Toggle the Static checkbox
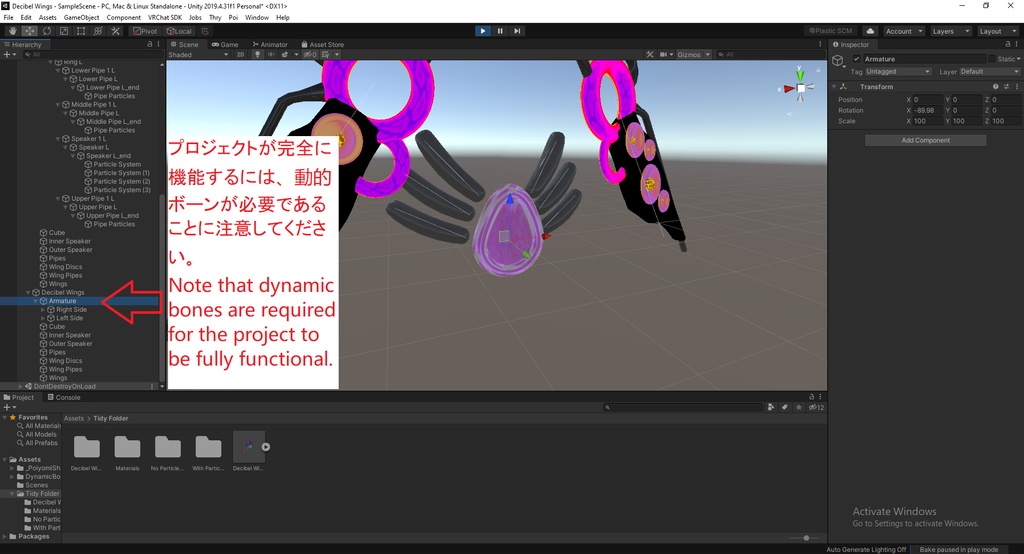1024x554 pixels. (992, 59)
